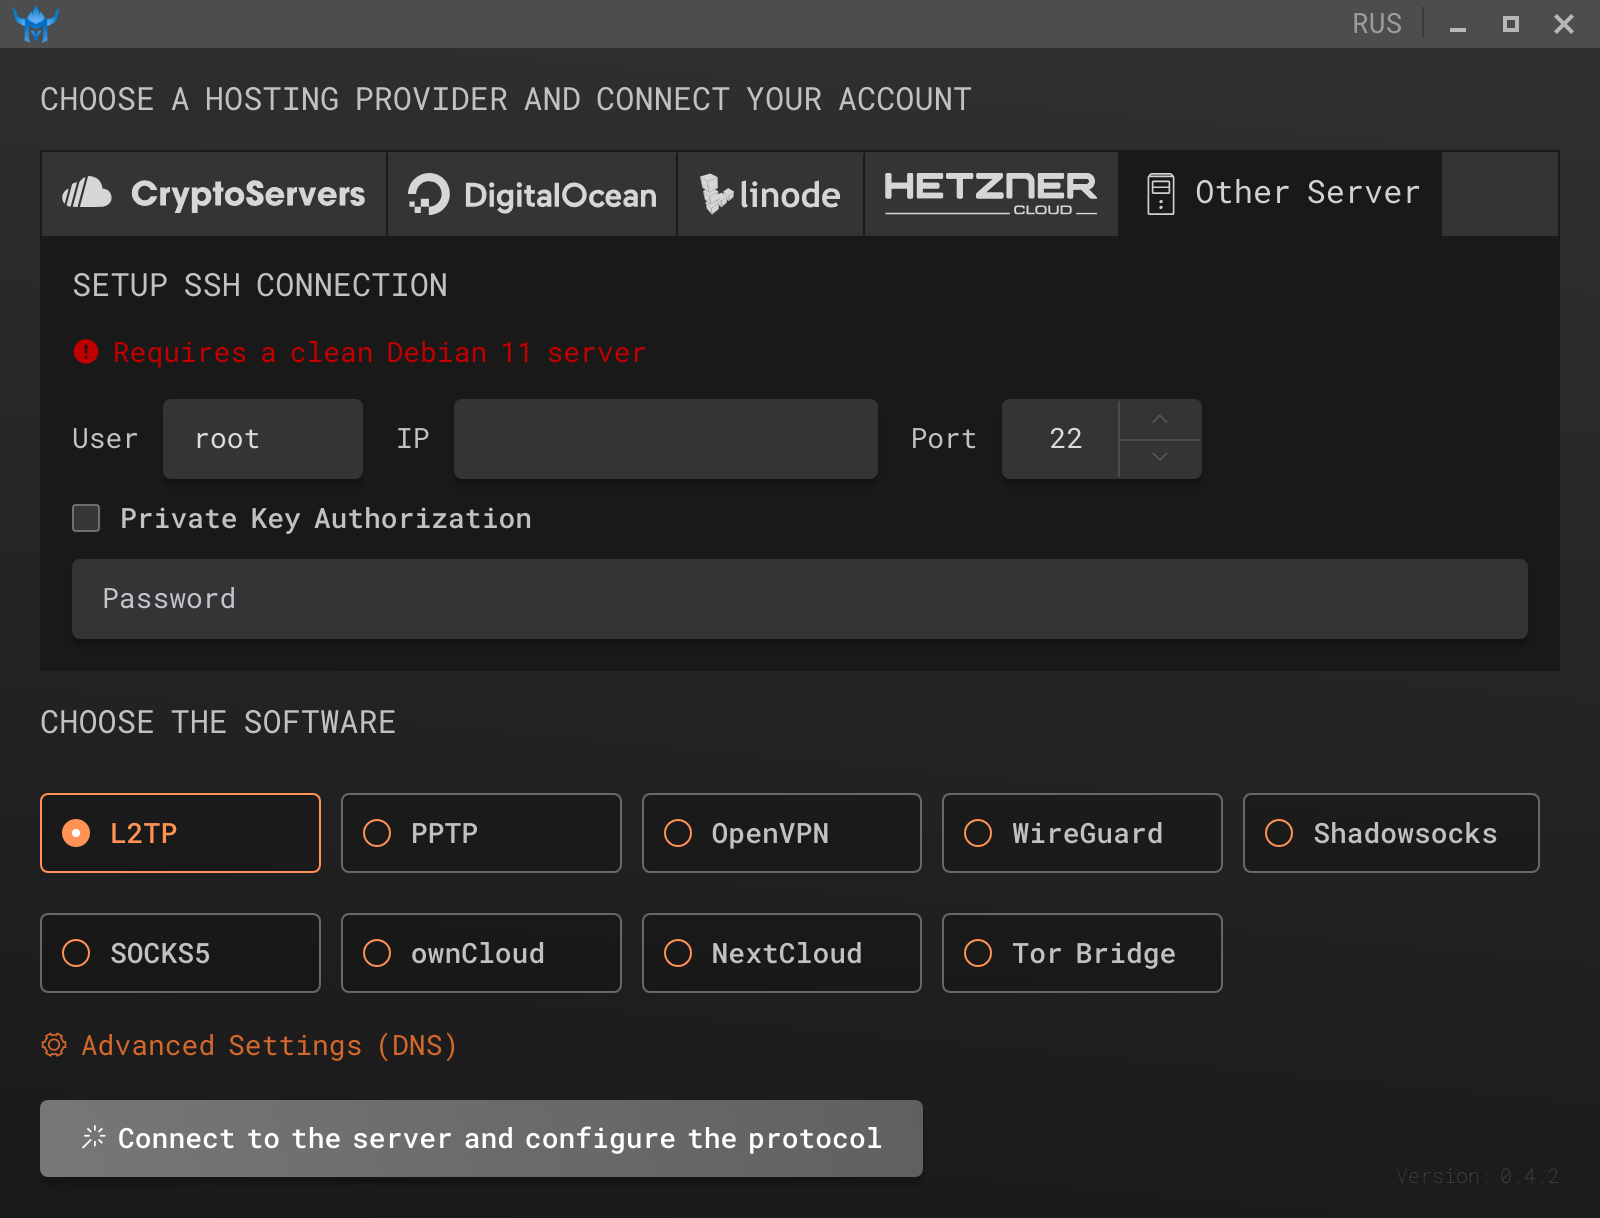The image size is (1600, 1218).
Task: Maximize the application window
Action: [1511, 24]
